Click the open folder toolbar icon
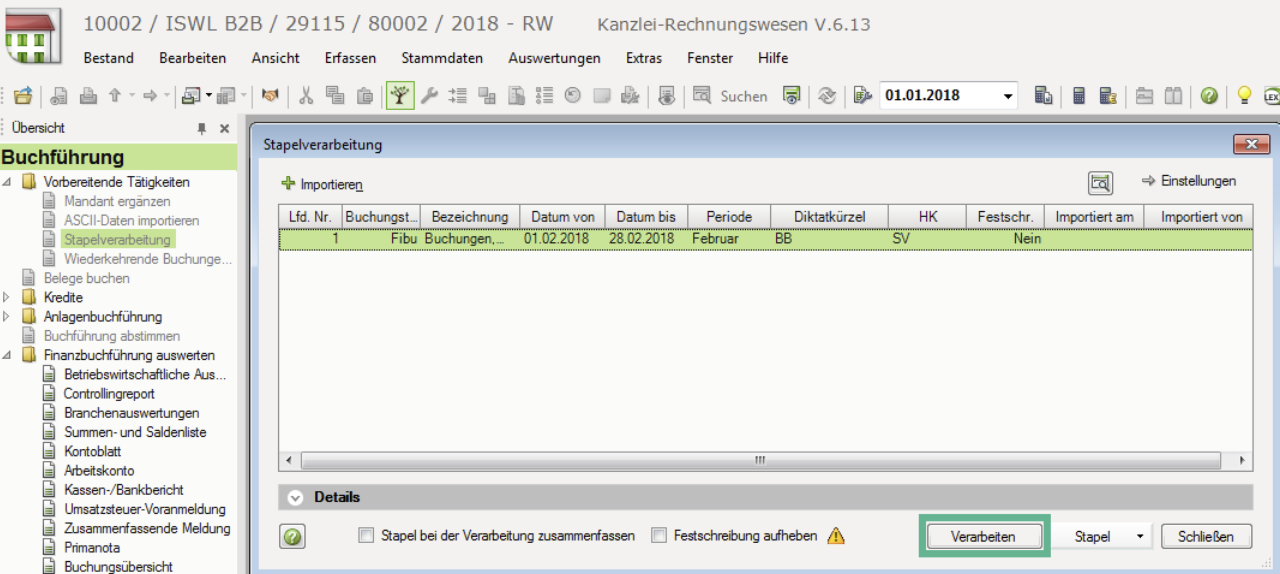1280x574 pixels. coord(23,96)
